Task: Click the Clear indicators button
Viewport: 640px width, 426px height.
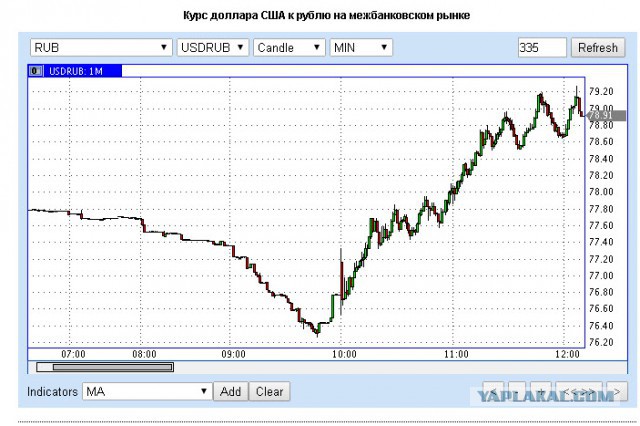Action: 269,392
